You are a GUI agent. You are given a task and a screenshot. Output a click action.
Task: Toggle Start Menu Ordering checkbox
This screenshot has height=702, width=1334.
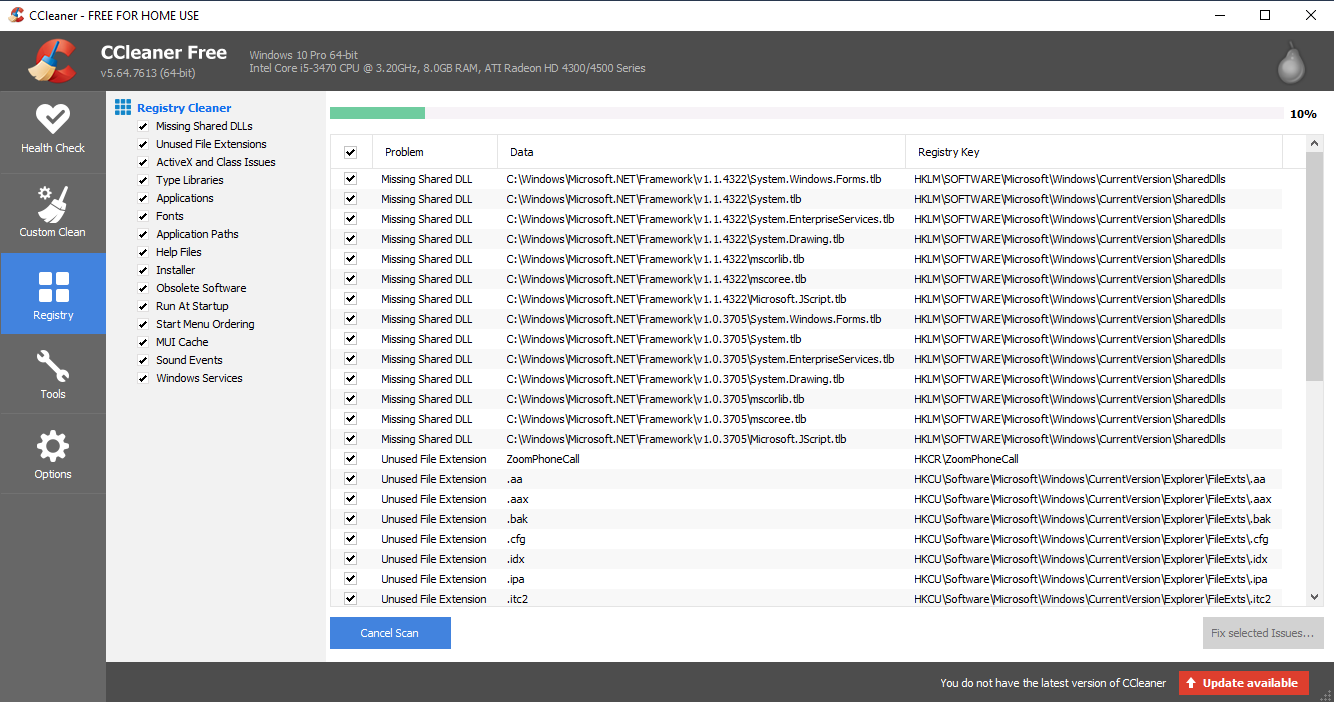[x=143, y=325]
